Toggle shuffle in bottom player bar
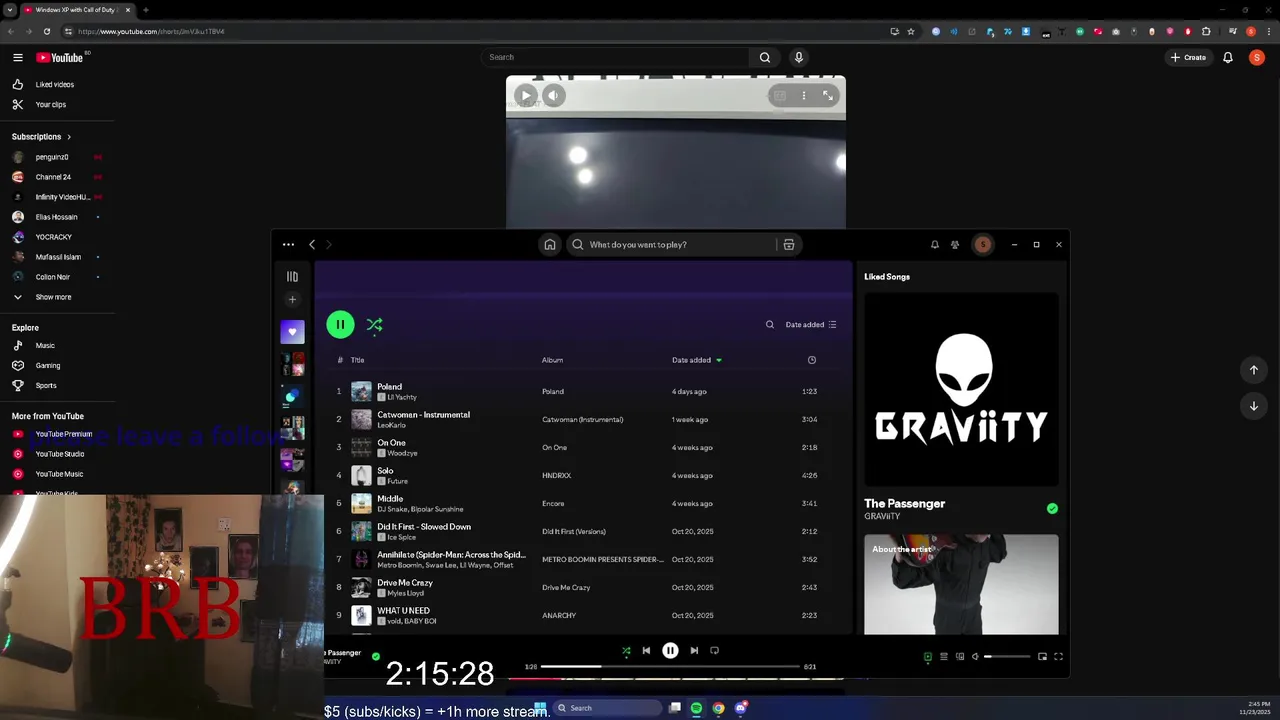This screenshot has width=1280, height=720. point(626,650)
